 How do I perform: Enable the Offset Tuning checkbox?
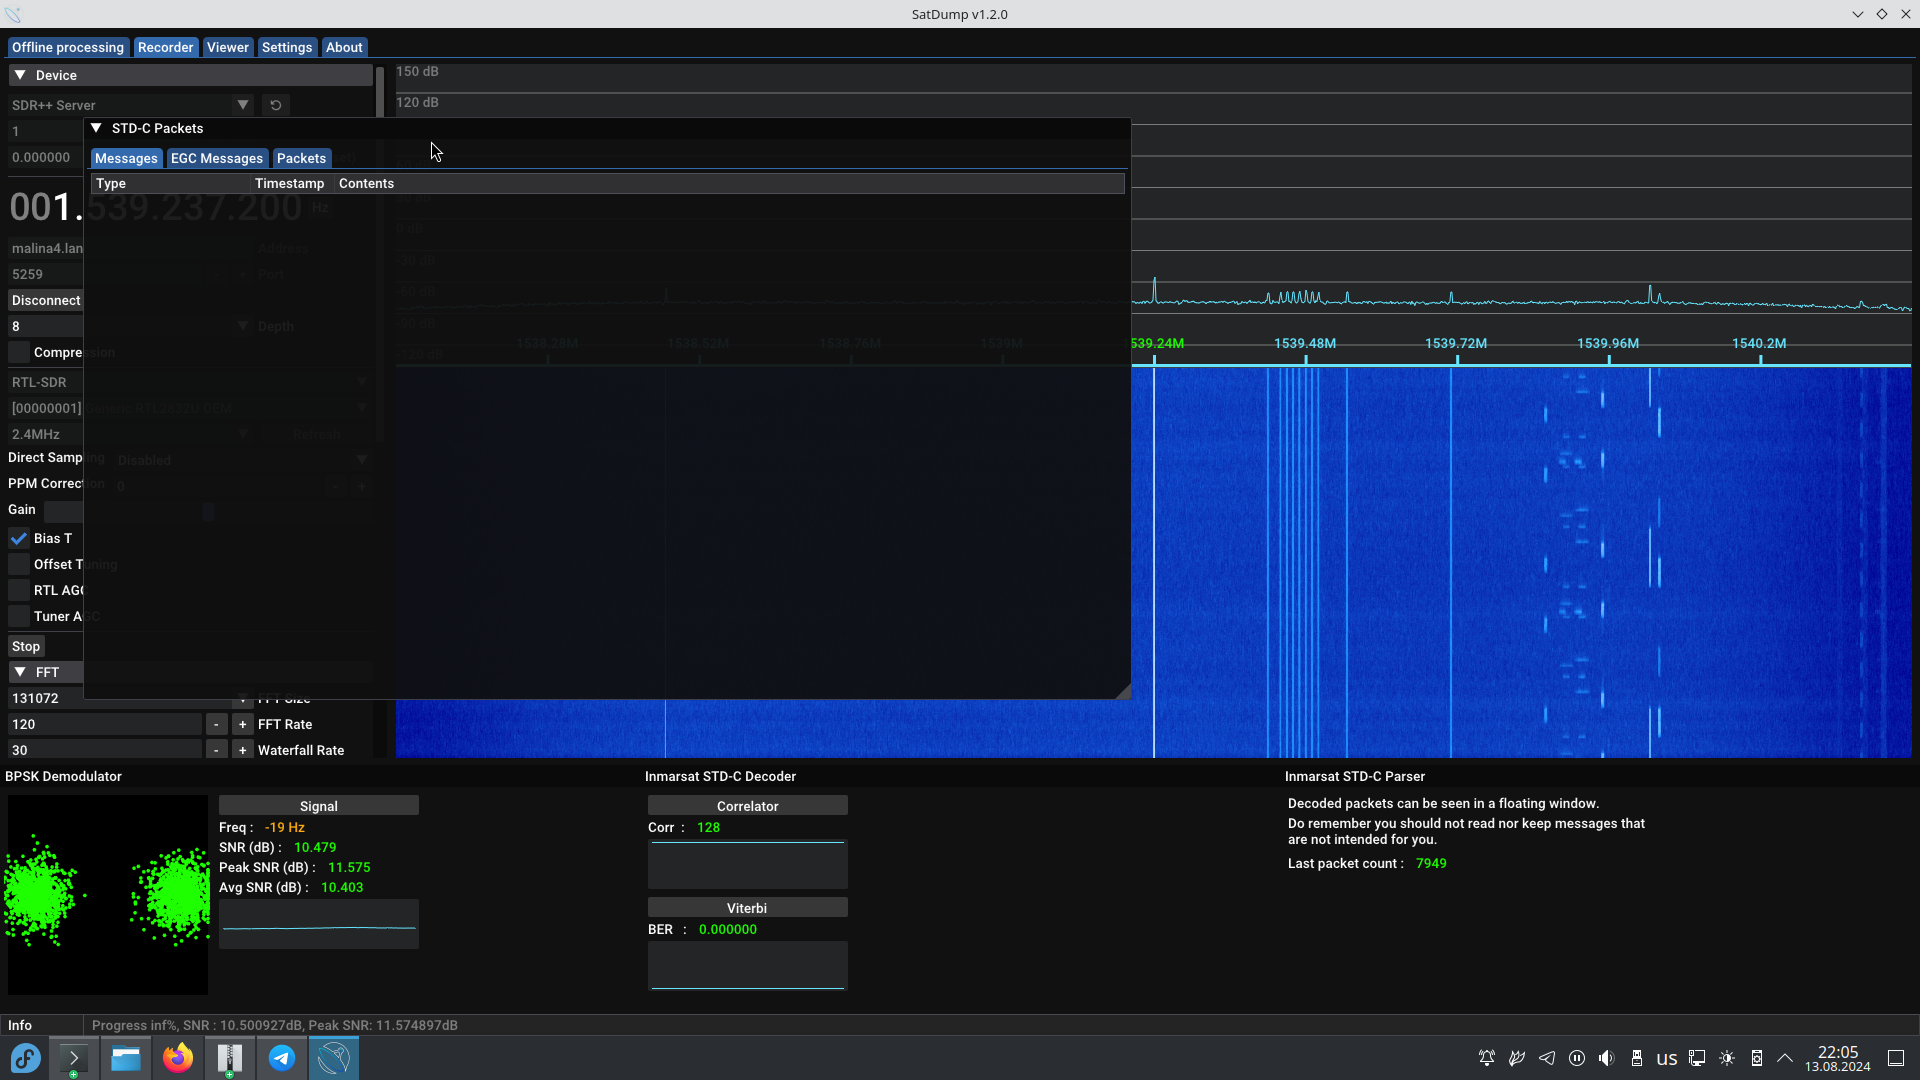pyautogui.click(x=19, y=564)
